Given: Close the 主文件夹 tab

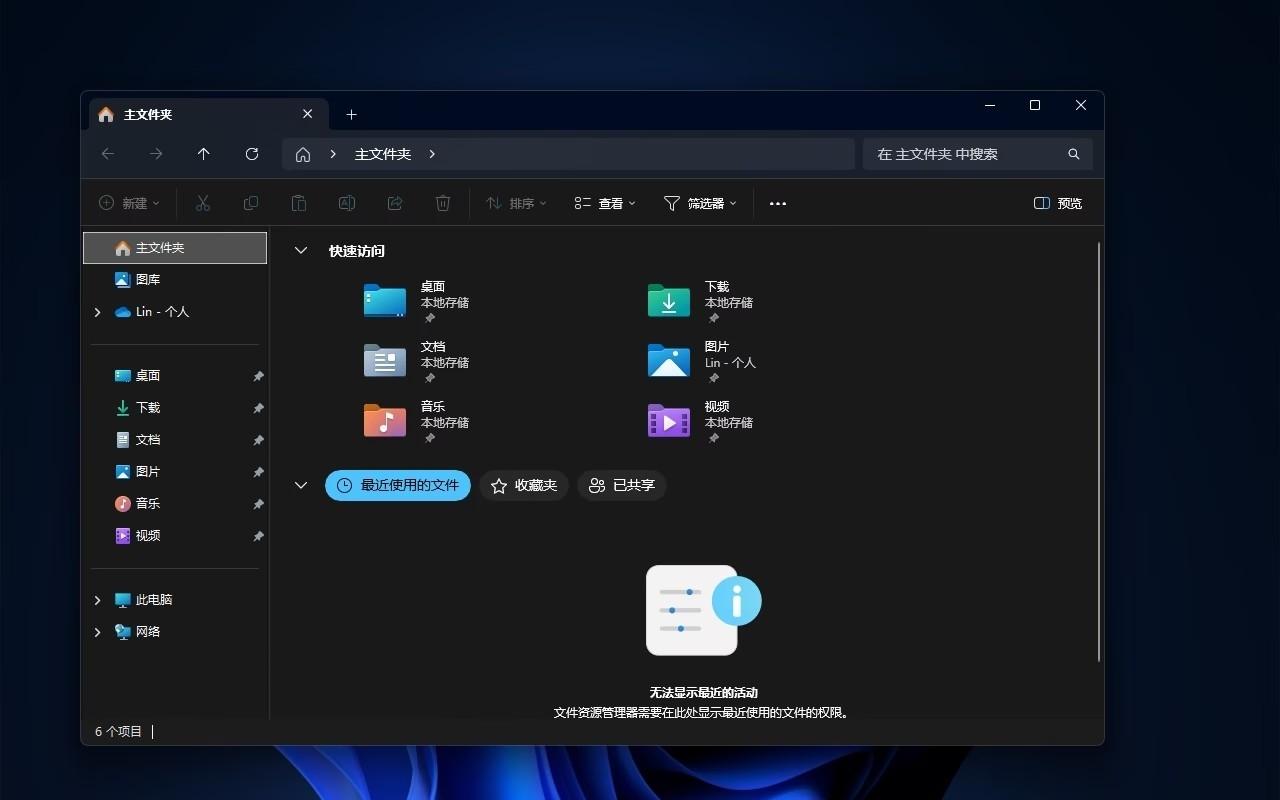Looking at the screenshot, I should (x=308, y=114).
